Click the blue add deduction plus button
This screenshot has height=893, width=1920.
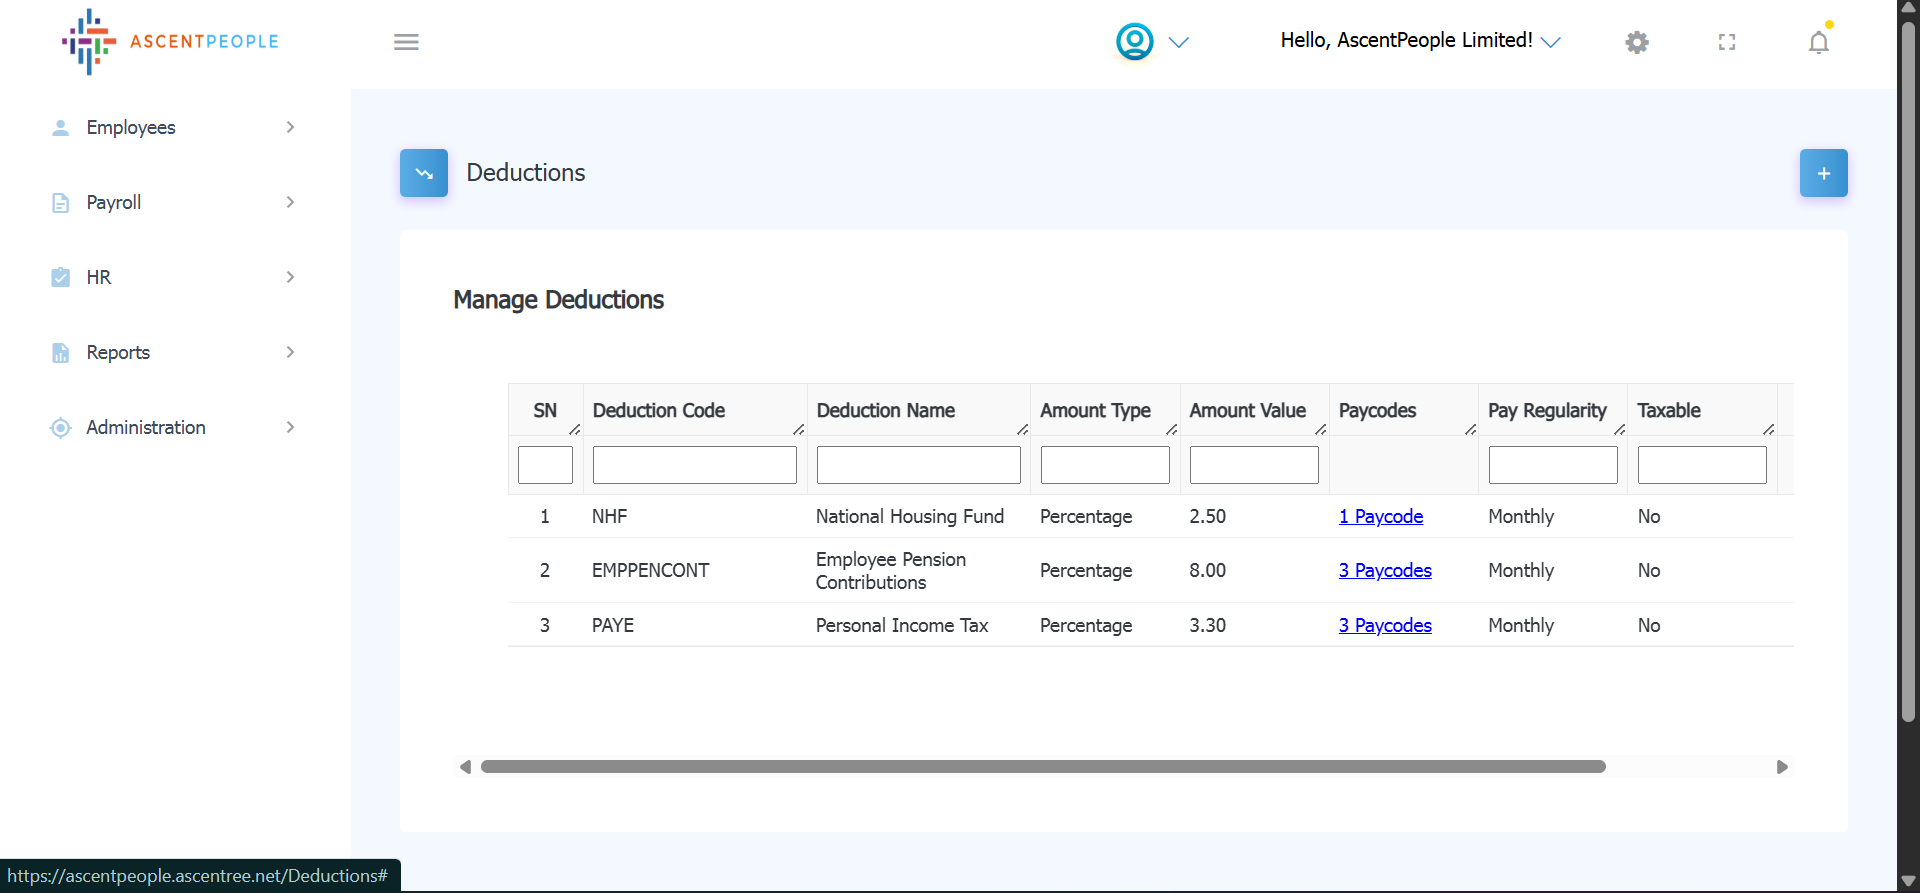click(1823, 173)
